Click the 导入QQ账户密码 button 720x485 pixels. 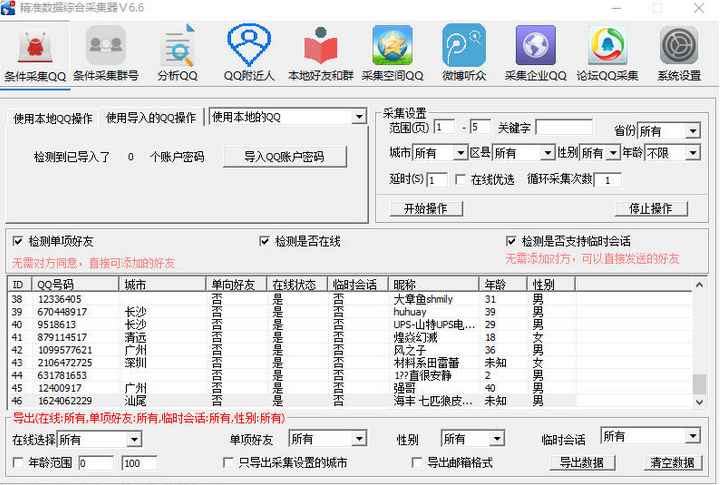(x=284, y=157)
